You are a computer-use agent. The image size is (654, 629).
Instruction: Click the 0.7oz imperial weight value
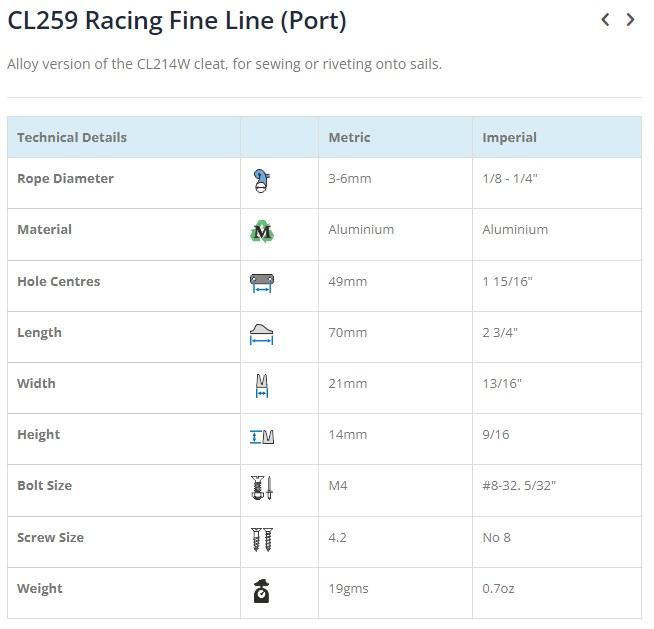tap(498, 589)
